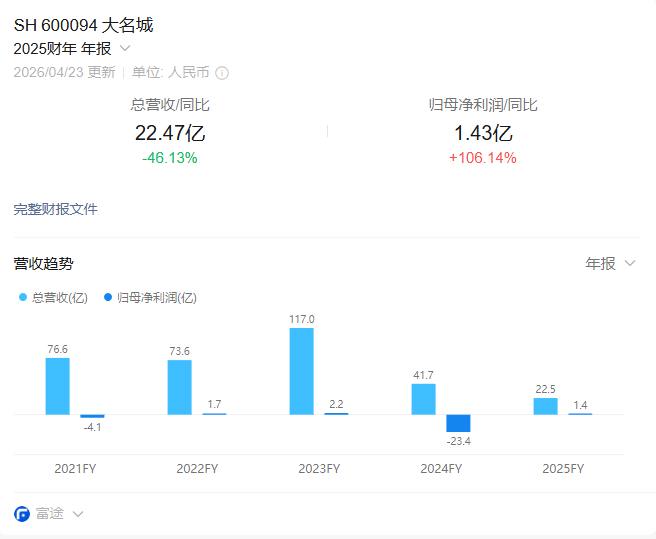Select the 2025FY revenue bar 22.5
Image resolution: width=656 pixels, height=539 pixels.
[545, 406]
